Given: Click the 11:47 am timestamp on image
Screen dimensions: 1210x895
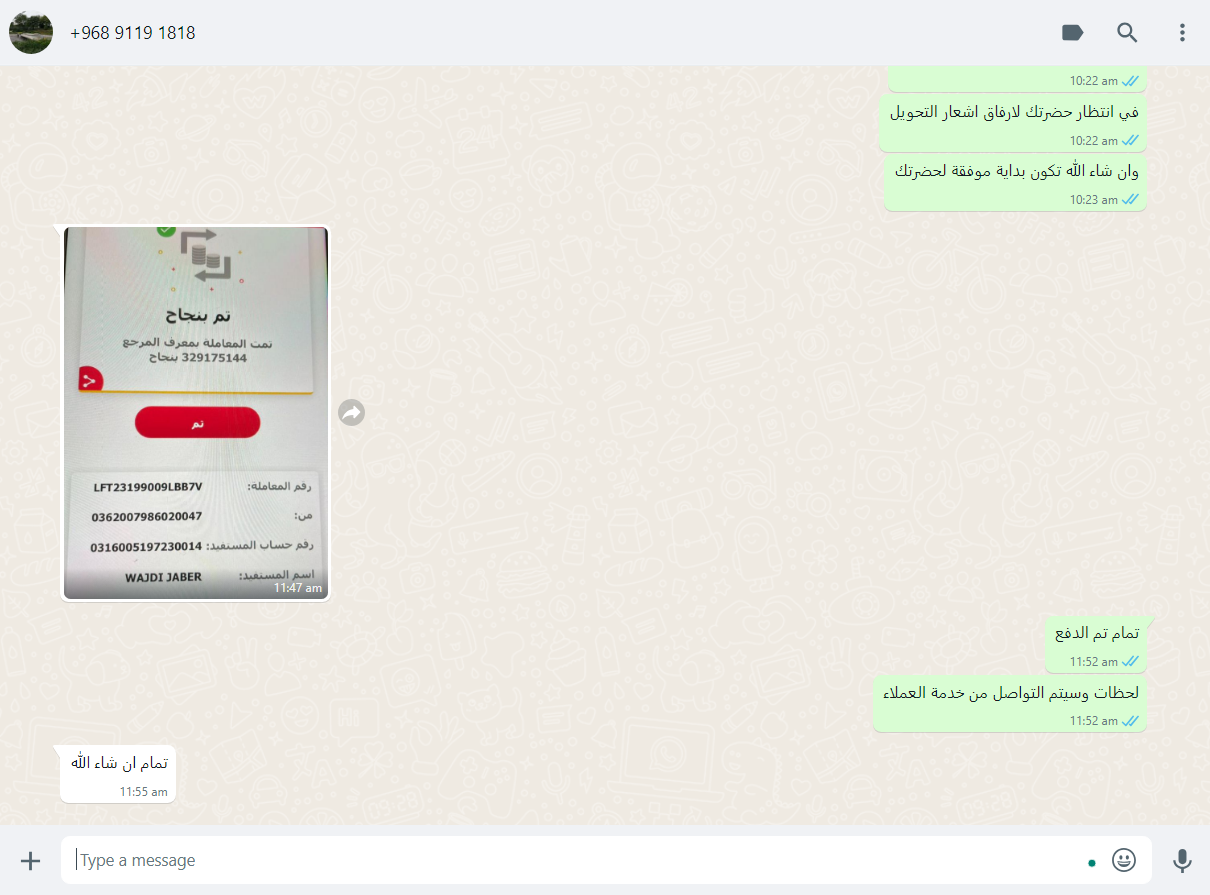Looking at the screenshot, I should click(x=298, y=588).
